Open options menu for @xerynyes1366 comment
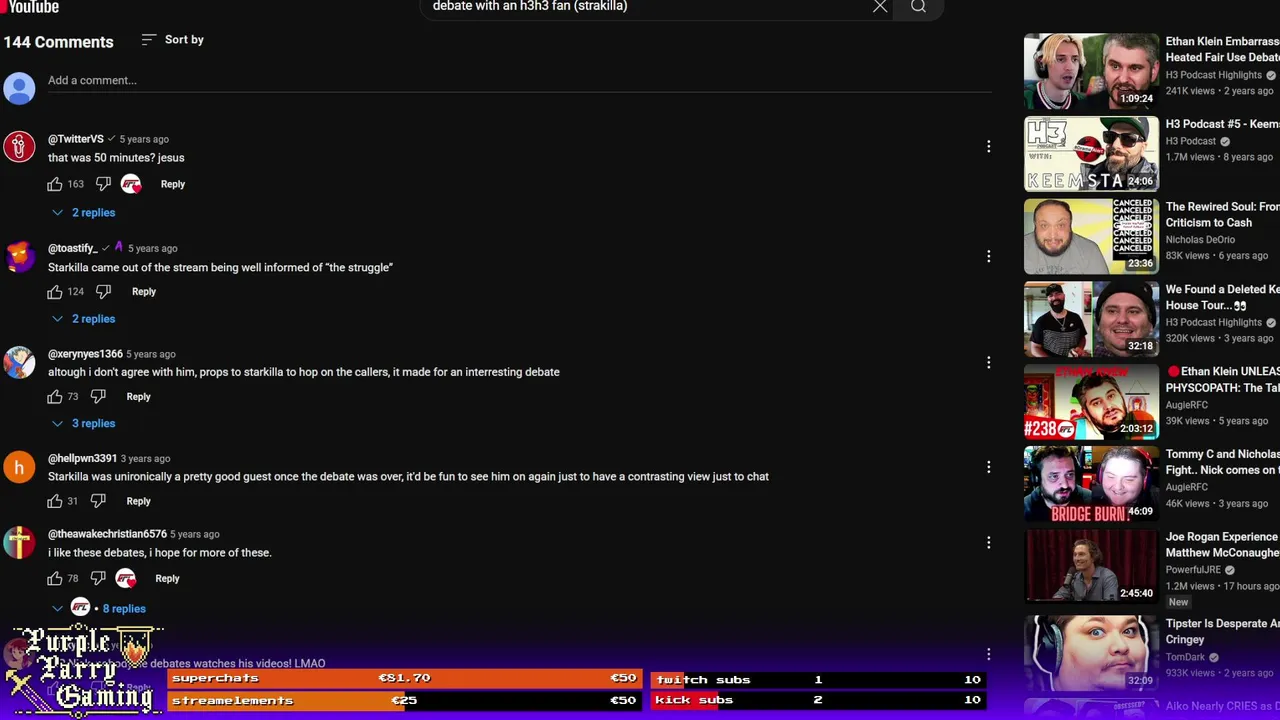The image size is (1280, 720). click(988, 362)
